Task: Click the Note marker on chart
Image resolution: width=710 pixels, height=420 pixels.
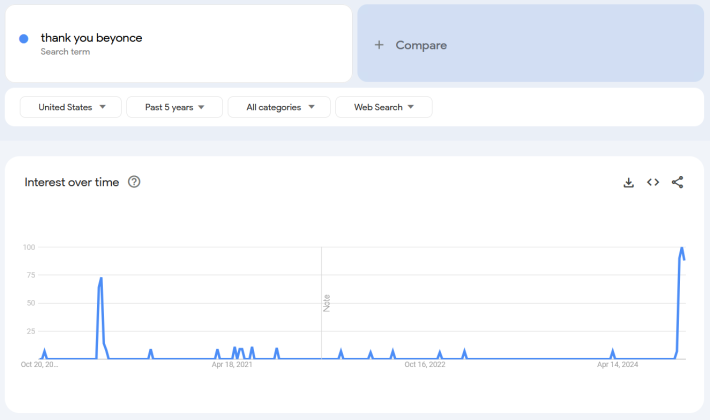Action: (x=326, y=303)
